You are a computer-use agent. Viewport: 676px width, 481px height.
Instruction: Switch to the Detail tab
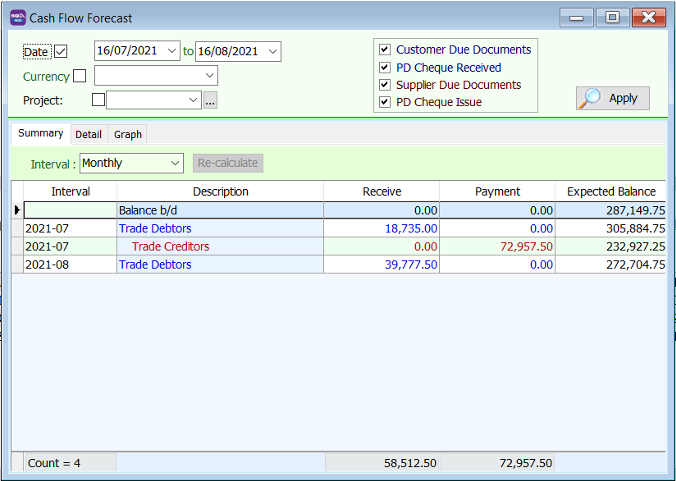pos(88,134)
